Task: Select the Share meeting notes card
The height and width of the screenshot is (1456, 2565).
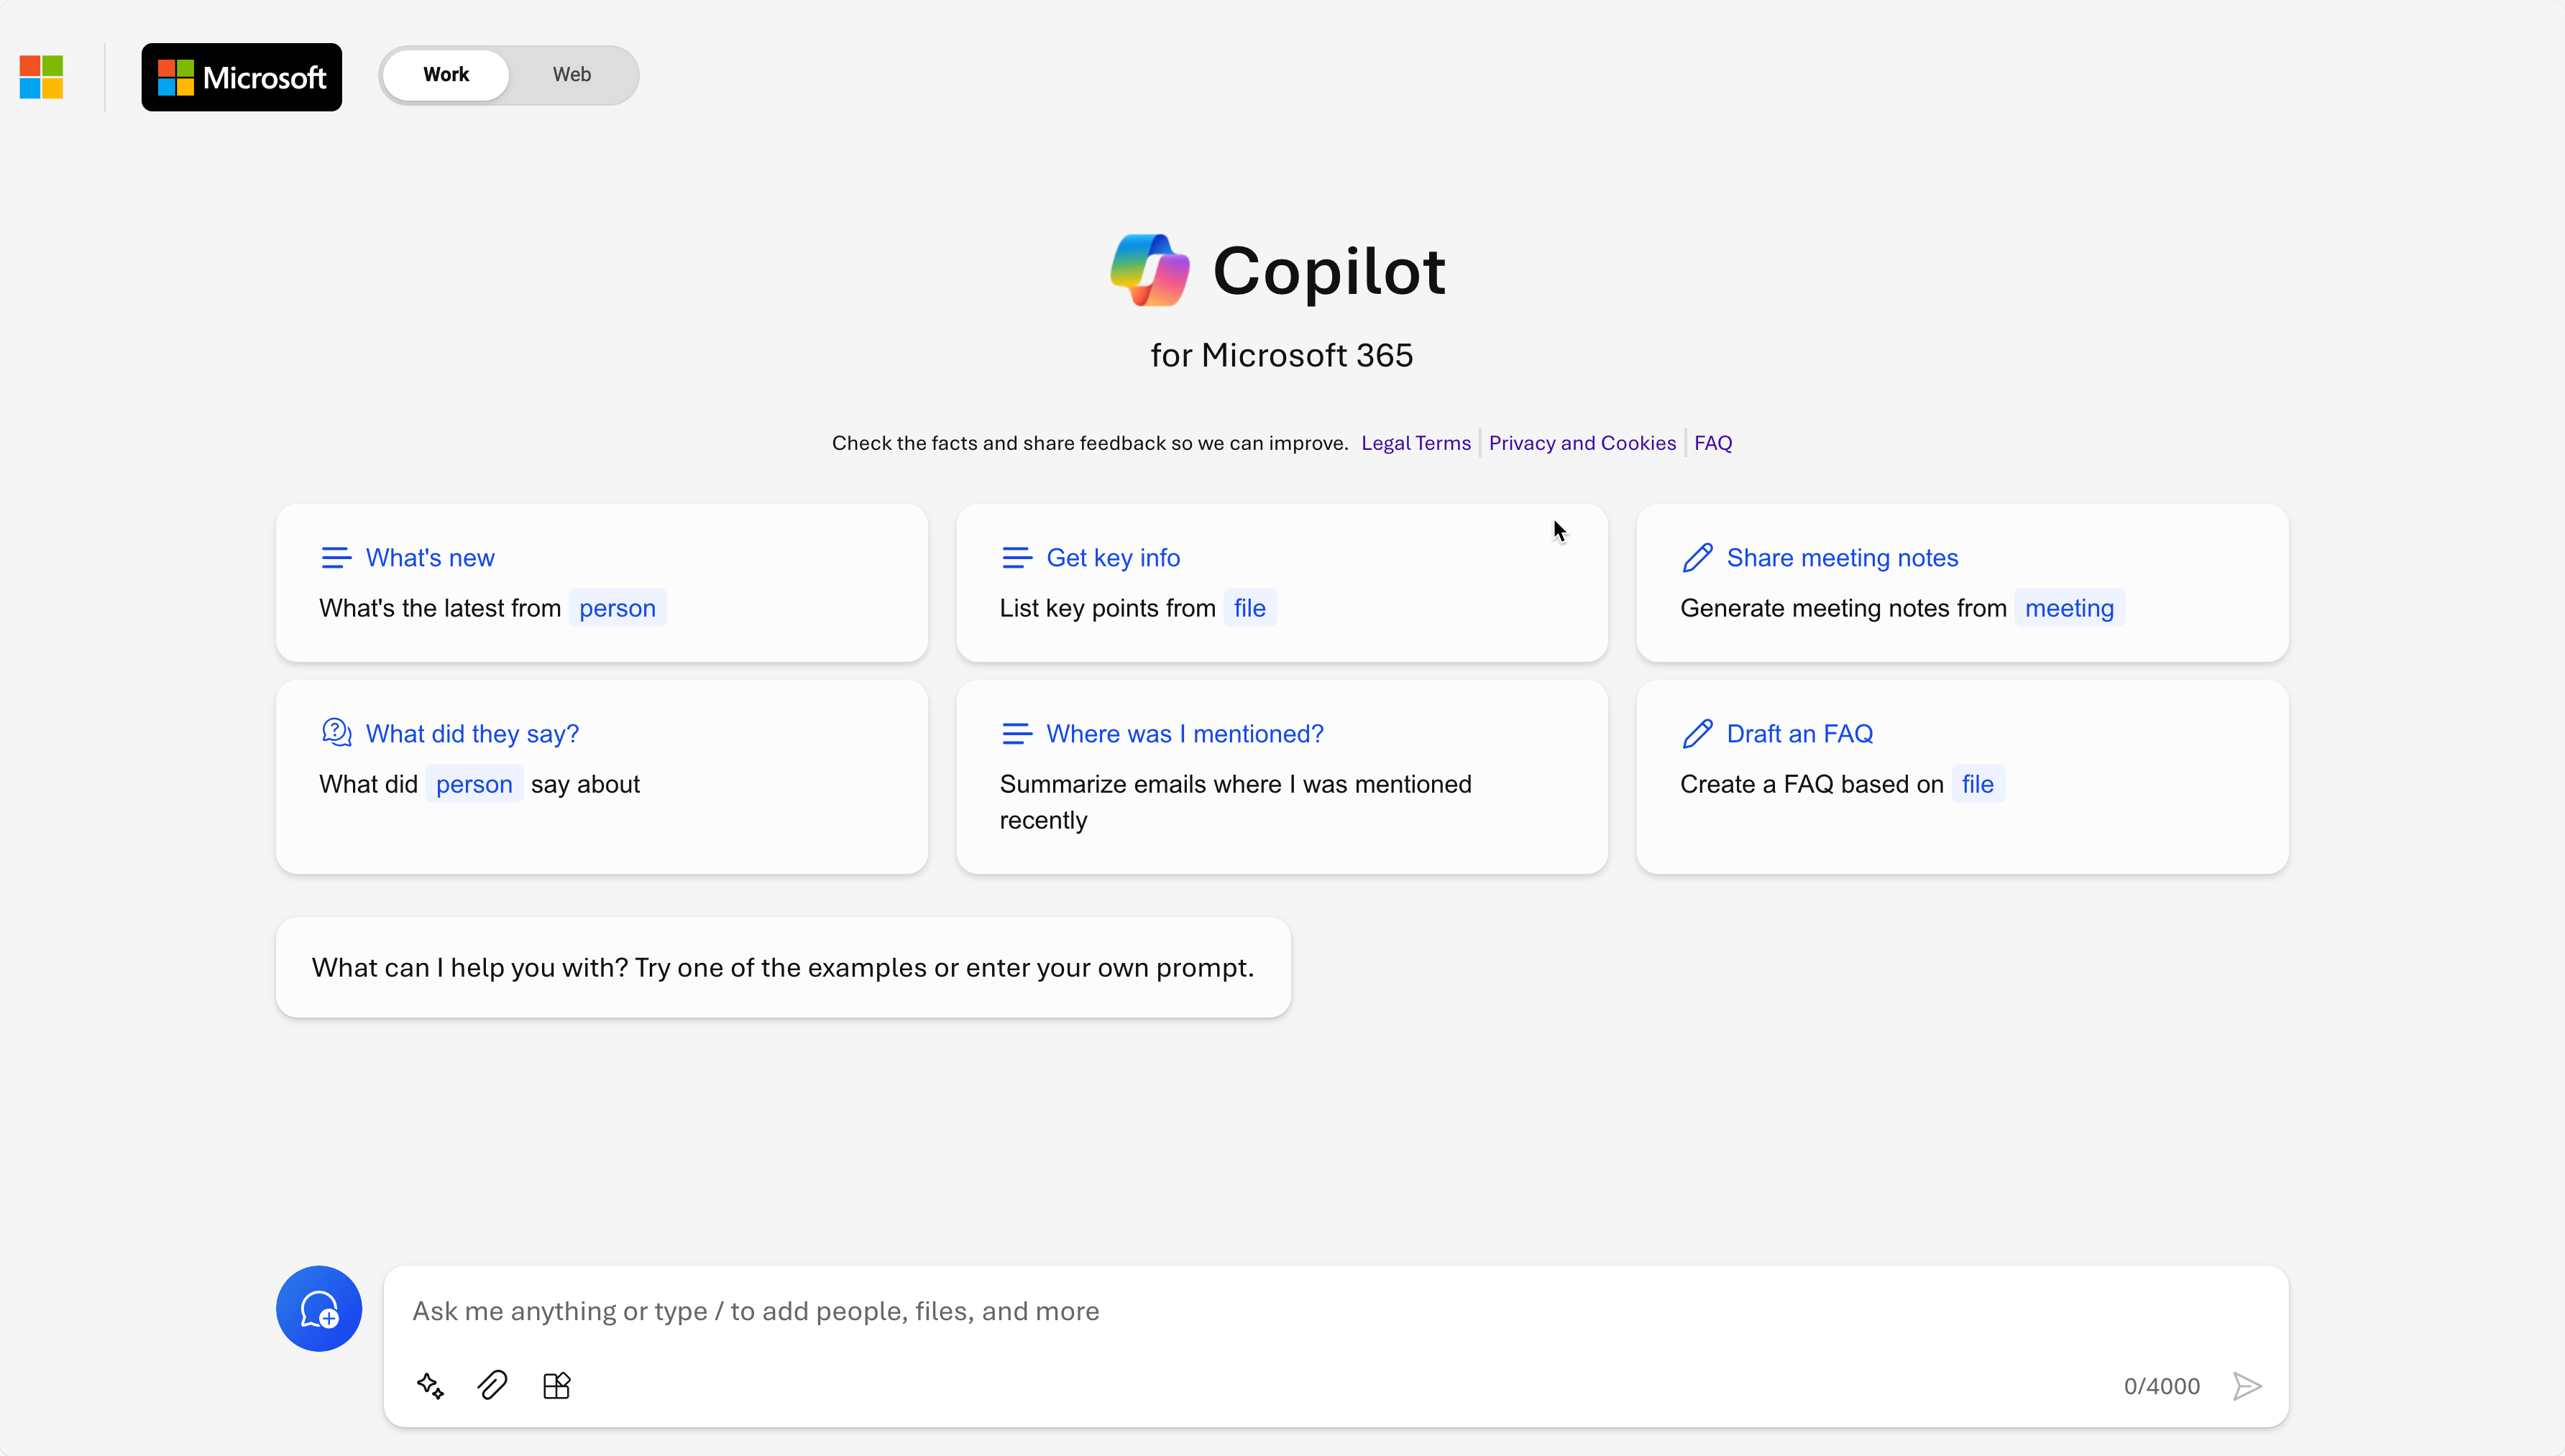Action: click(1960, 581)
